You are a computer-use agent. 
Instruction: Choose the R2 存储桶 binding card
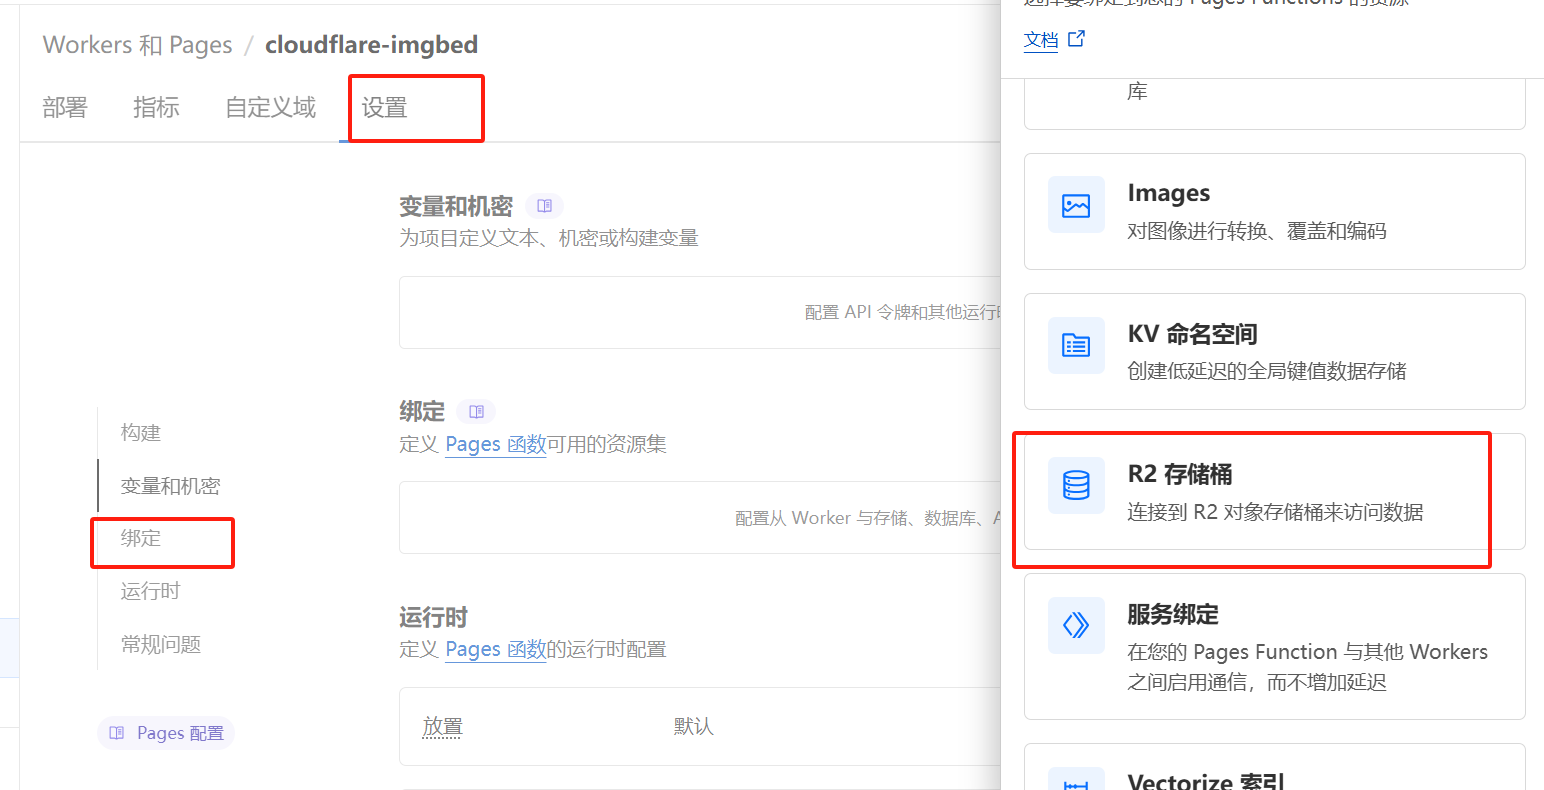(x=1274, y=492)
